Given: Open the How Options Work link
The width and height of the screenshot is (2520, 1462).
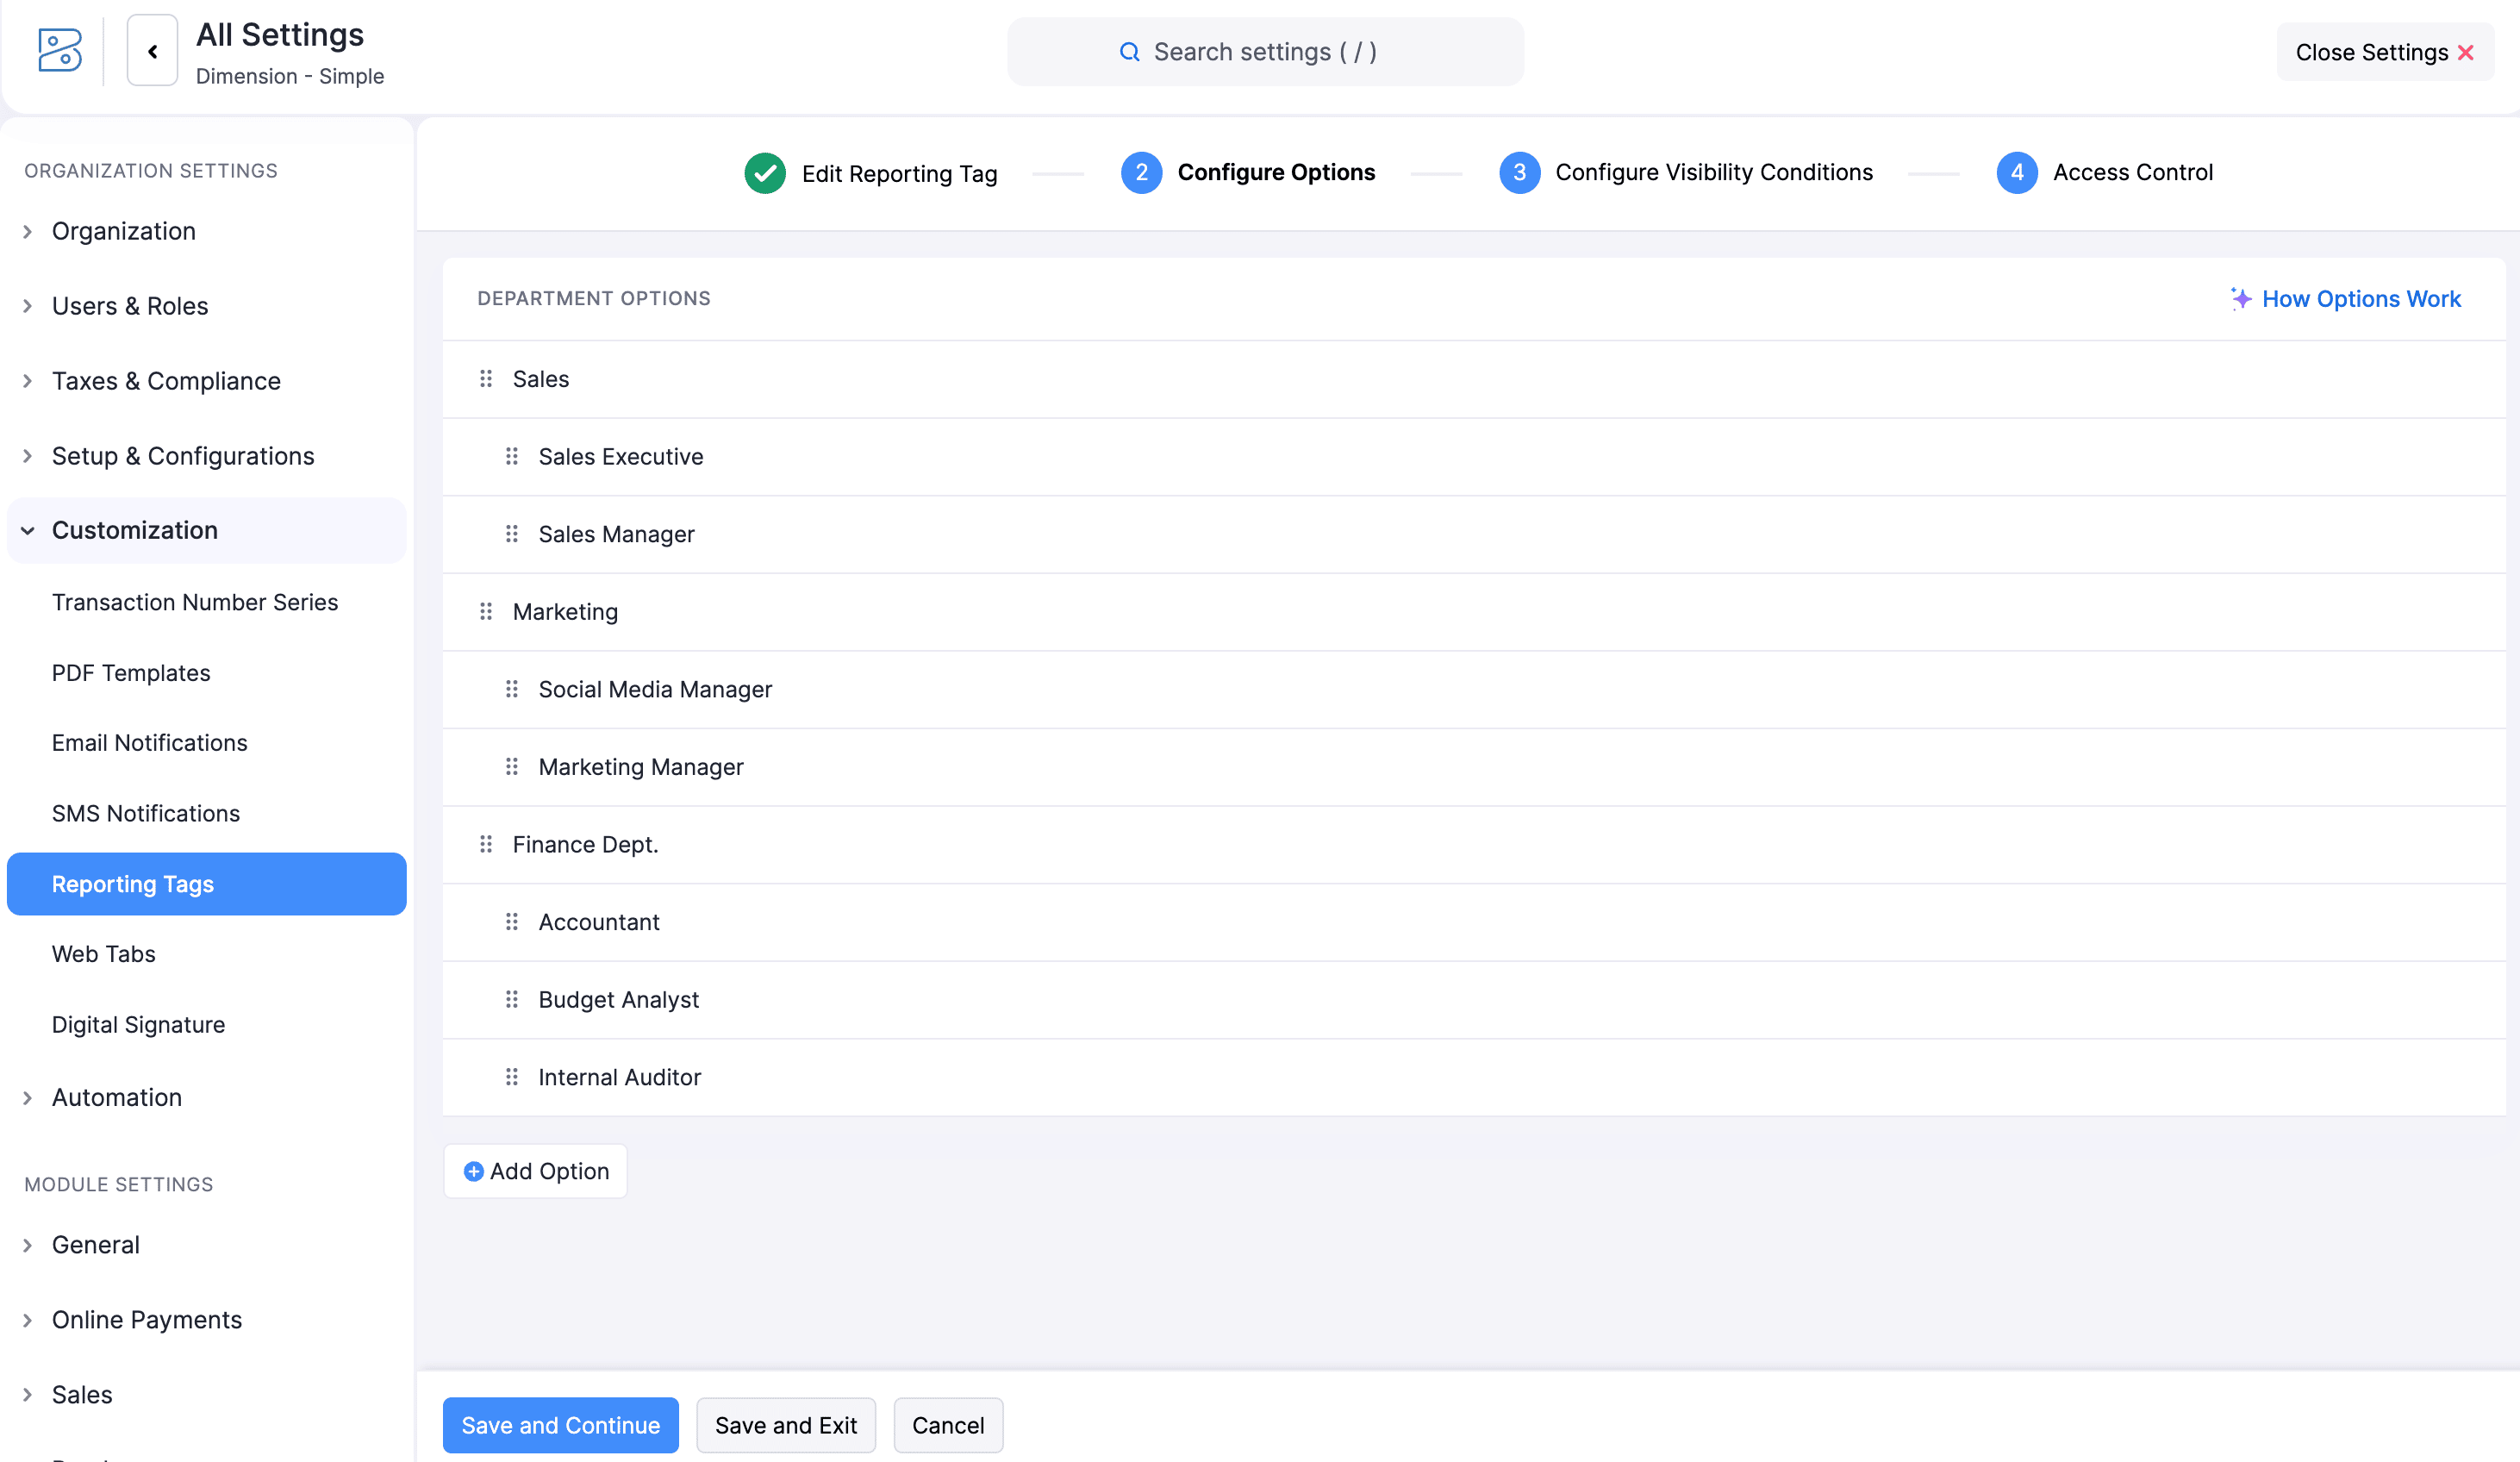Looking at the screenshot, I should pyautogui.click(x=2361, y=298).
